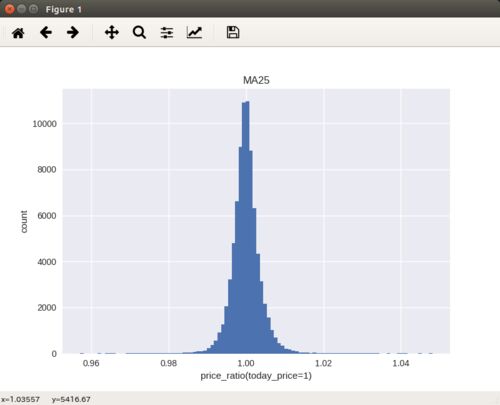Select the zoom to rectangle tool
The image size is (500, 405).
(x=139, y=33)
